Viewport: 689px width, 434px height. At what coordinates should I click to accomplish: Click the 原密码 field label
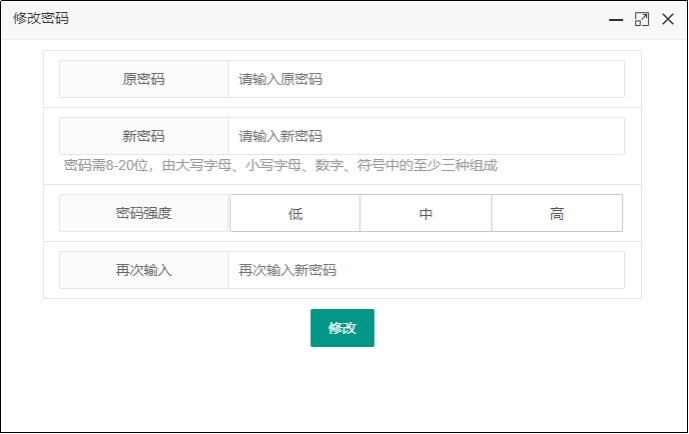144,79
